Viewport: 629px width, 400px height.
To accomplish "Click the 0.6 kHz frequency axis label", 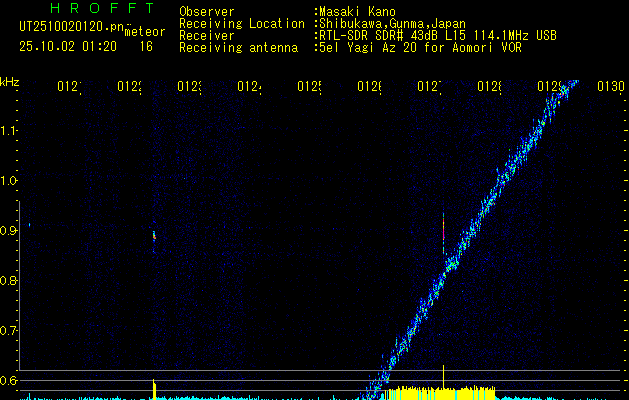I will pos(9,381).
